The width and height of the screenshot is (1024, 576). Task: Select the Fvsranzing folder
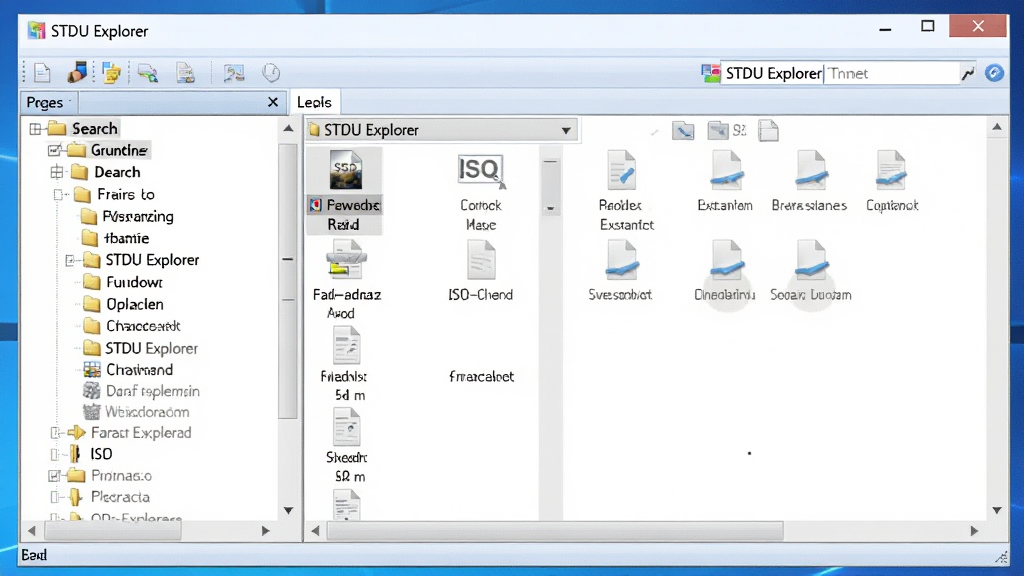(128, 216)
